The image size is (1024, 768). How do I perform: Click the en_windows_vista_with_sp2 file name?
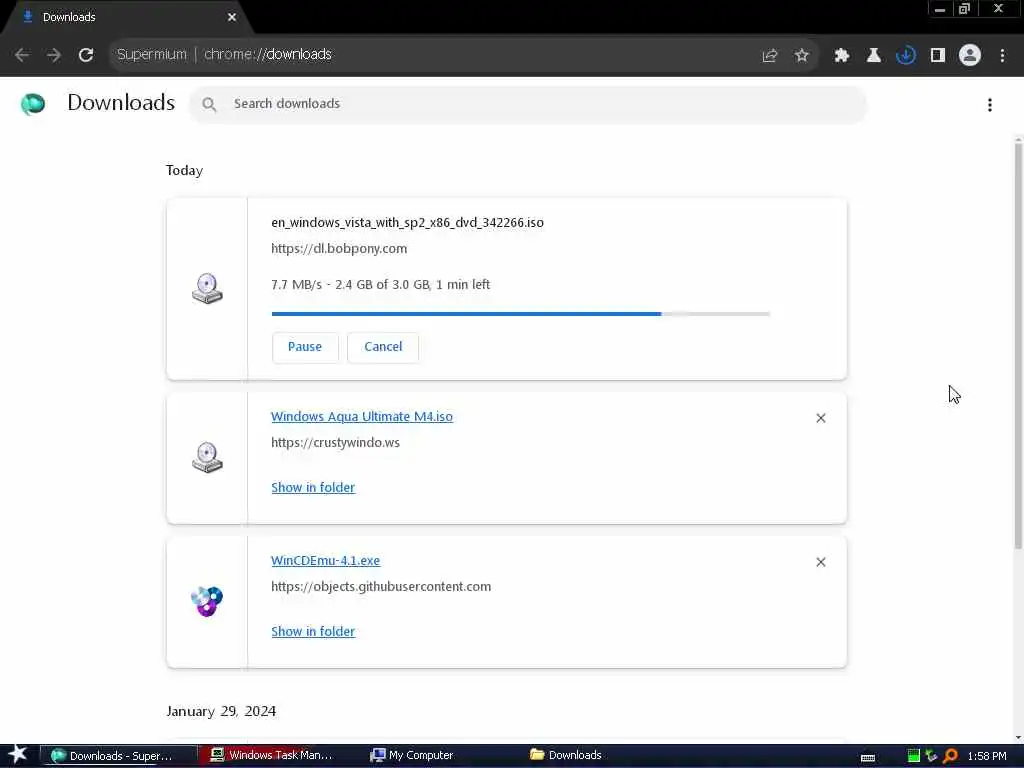point(408,223)
